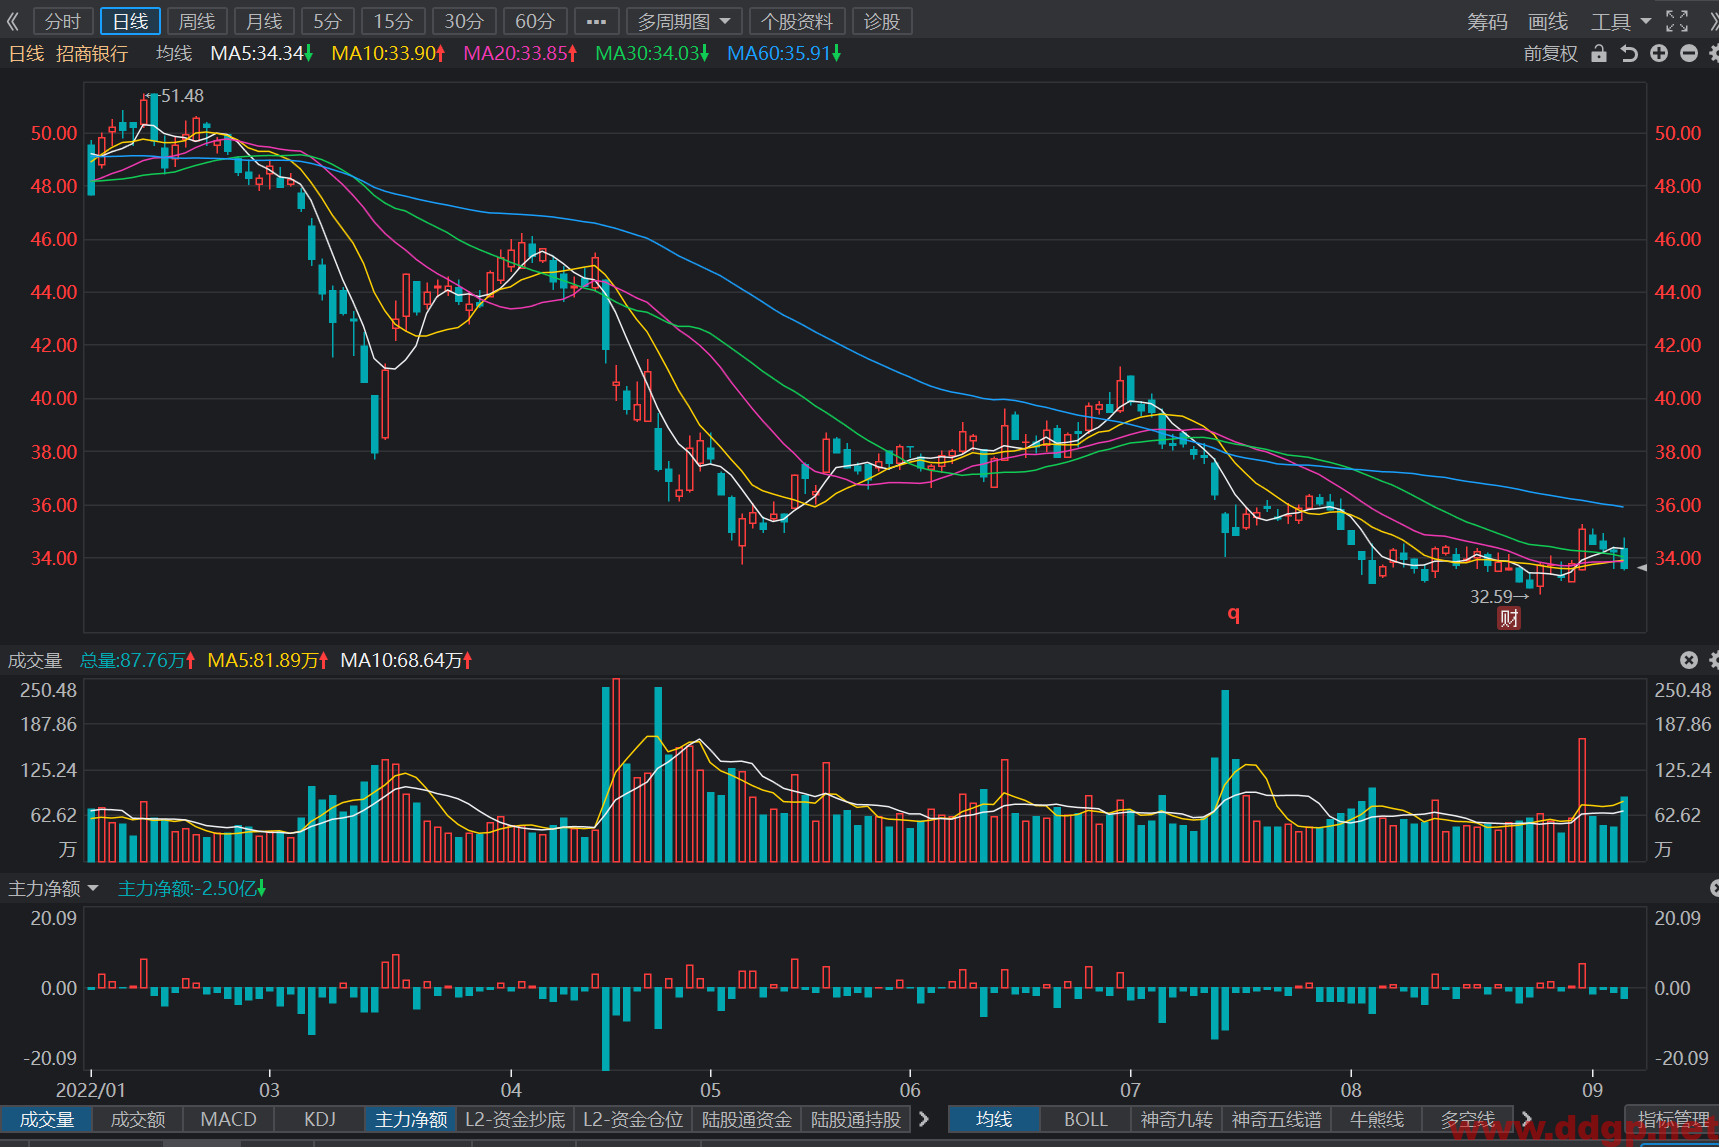This screenshot has height=1147, width=1719.
Task: Click the 均线 label in header
Action: 174,53
